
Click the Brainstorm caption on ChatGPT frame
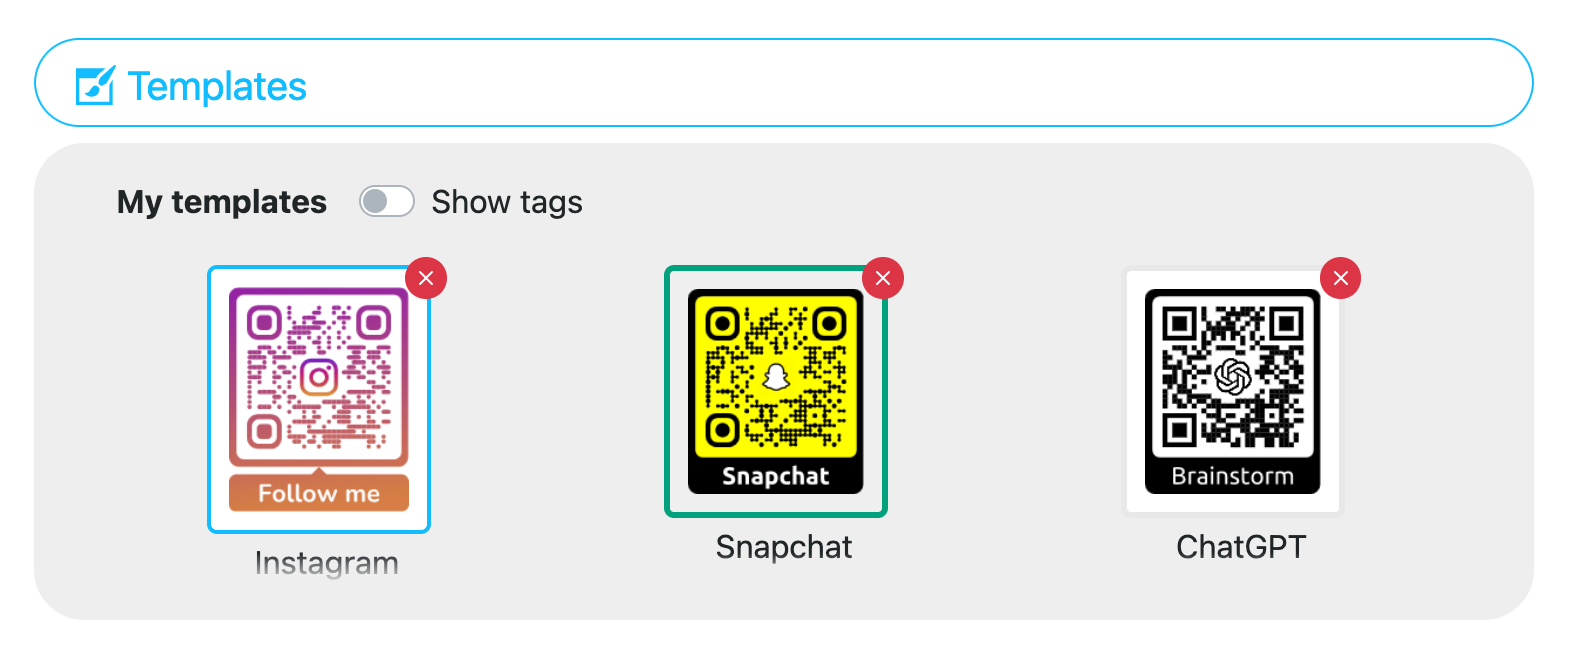[x=1233, y=476]
